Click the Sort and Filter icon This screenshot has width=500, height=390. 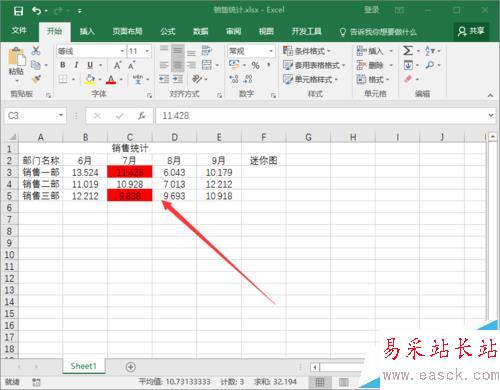pyautogui.click(x=430, y=51)
